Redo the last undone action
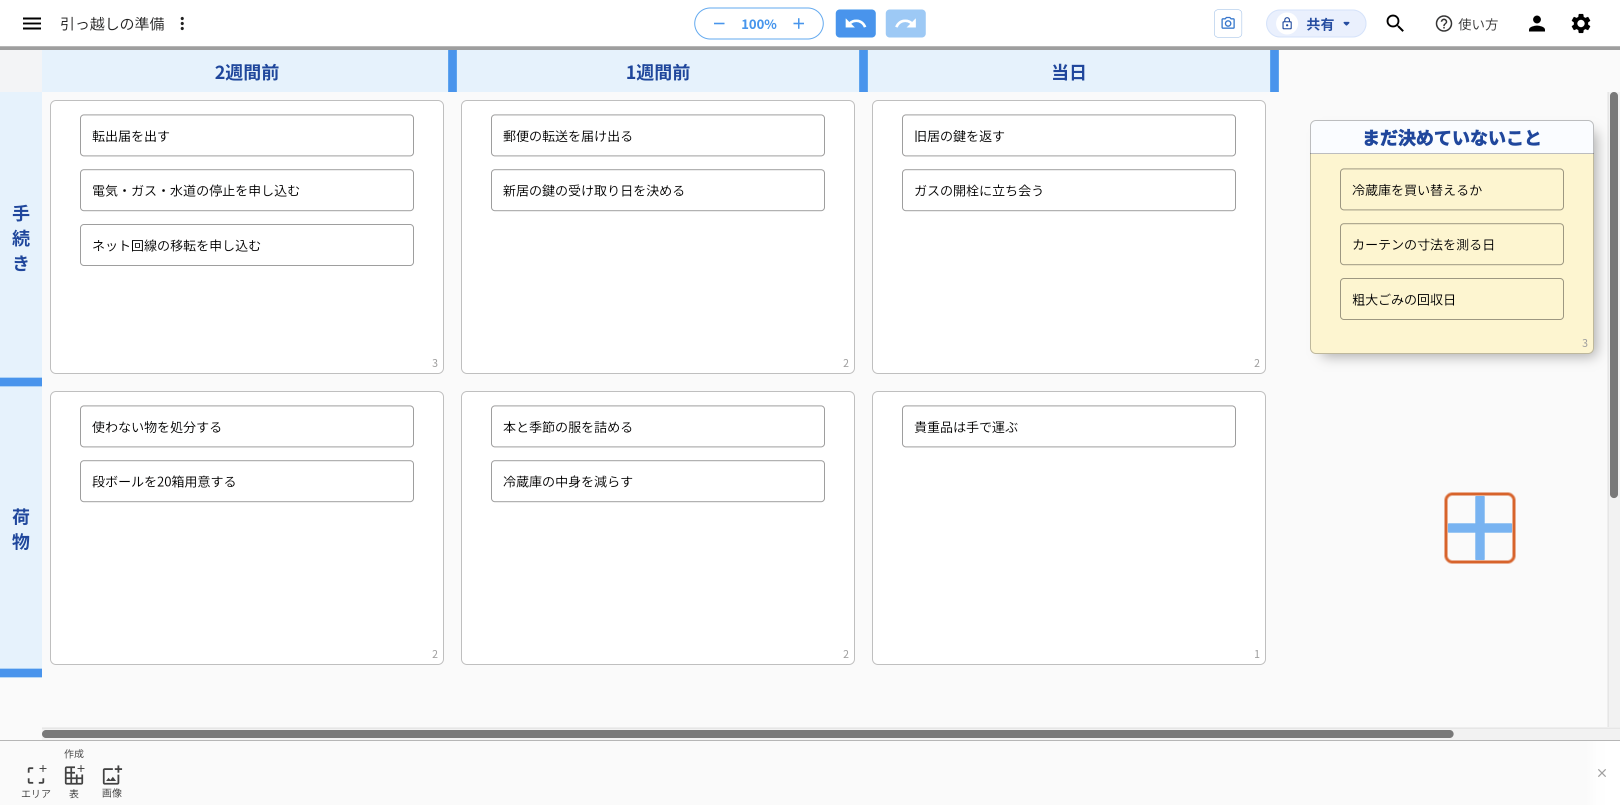 click(x=906, y=23)
